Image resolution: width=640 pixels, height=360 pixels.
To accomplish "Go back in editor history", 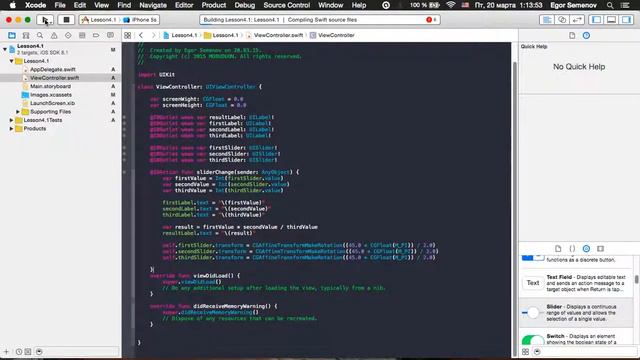I will tap(141, 36).
